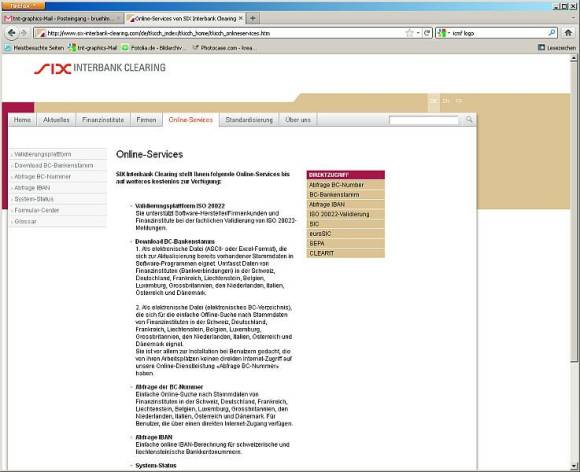Open the Validierungsplattform ISO 20022 heading link

[180, 206]
